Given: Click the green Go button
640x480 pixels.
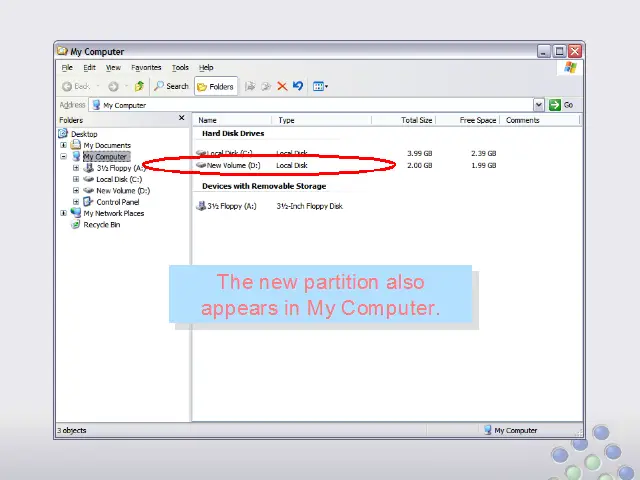Looking at the screenshot, I should (561, 105).
